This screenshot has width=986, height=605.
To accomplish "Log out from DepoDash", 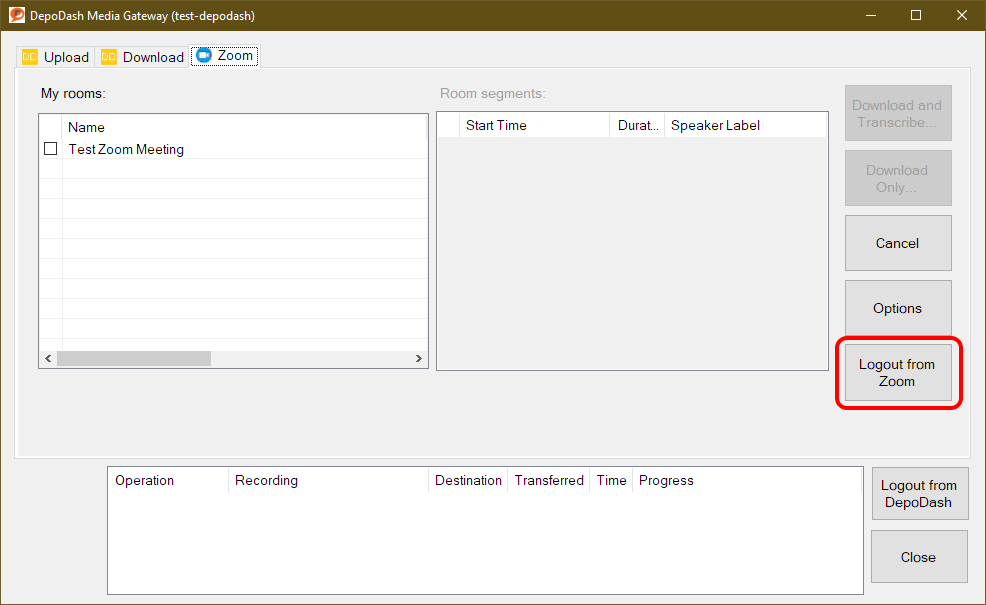I will 919,494.
